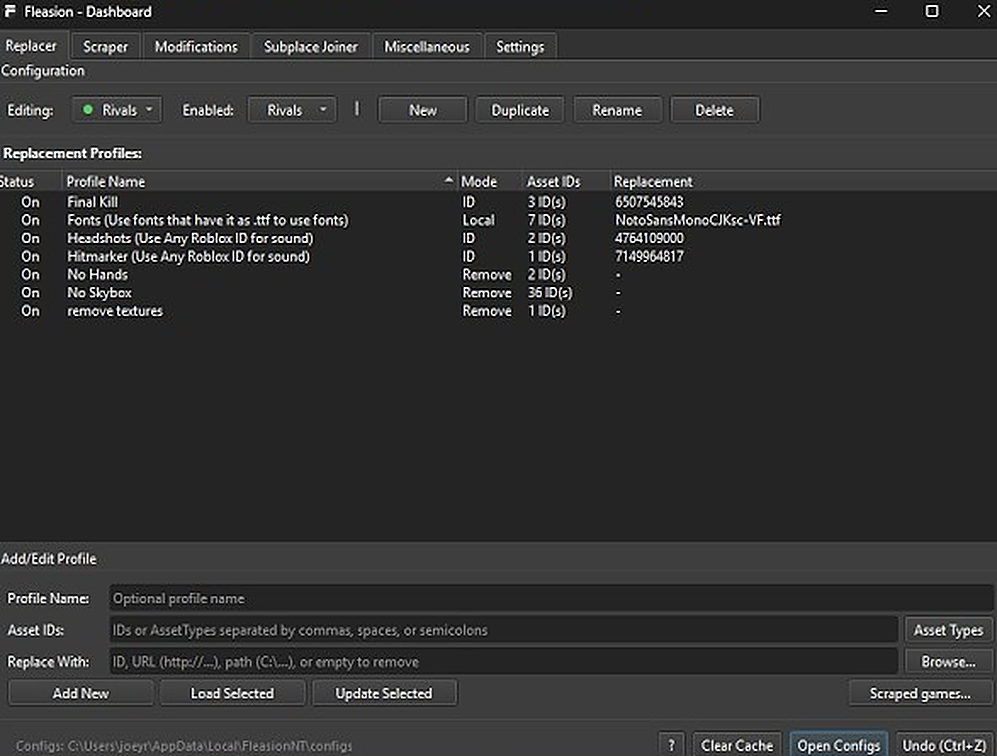
Task: Click Load Selected
Action: click(x=232, y=693)
